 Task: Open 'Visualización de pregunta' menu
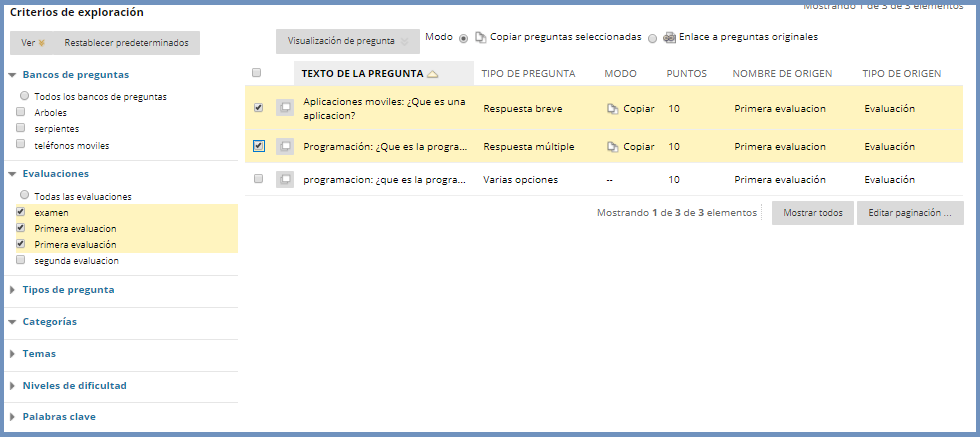click(x=347, y=42)
